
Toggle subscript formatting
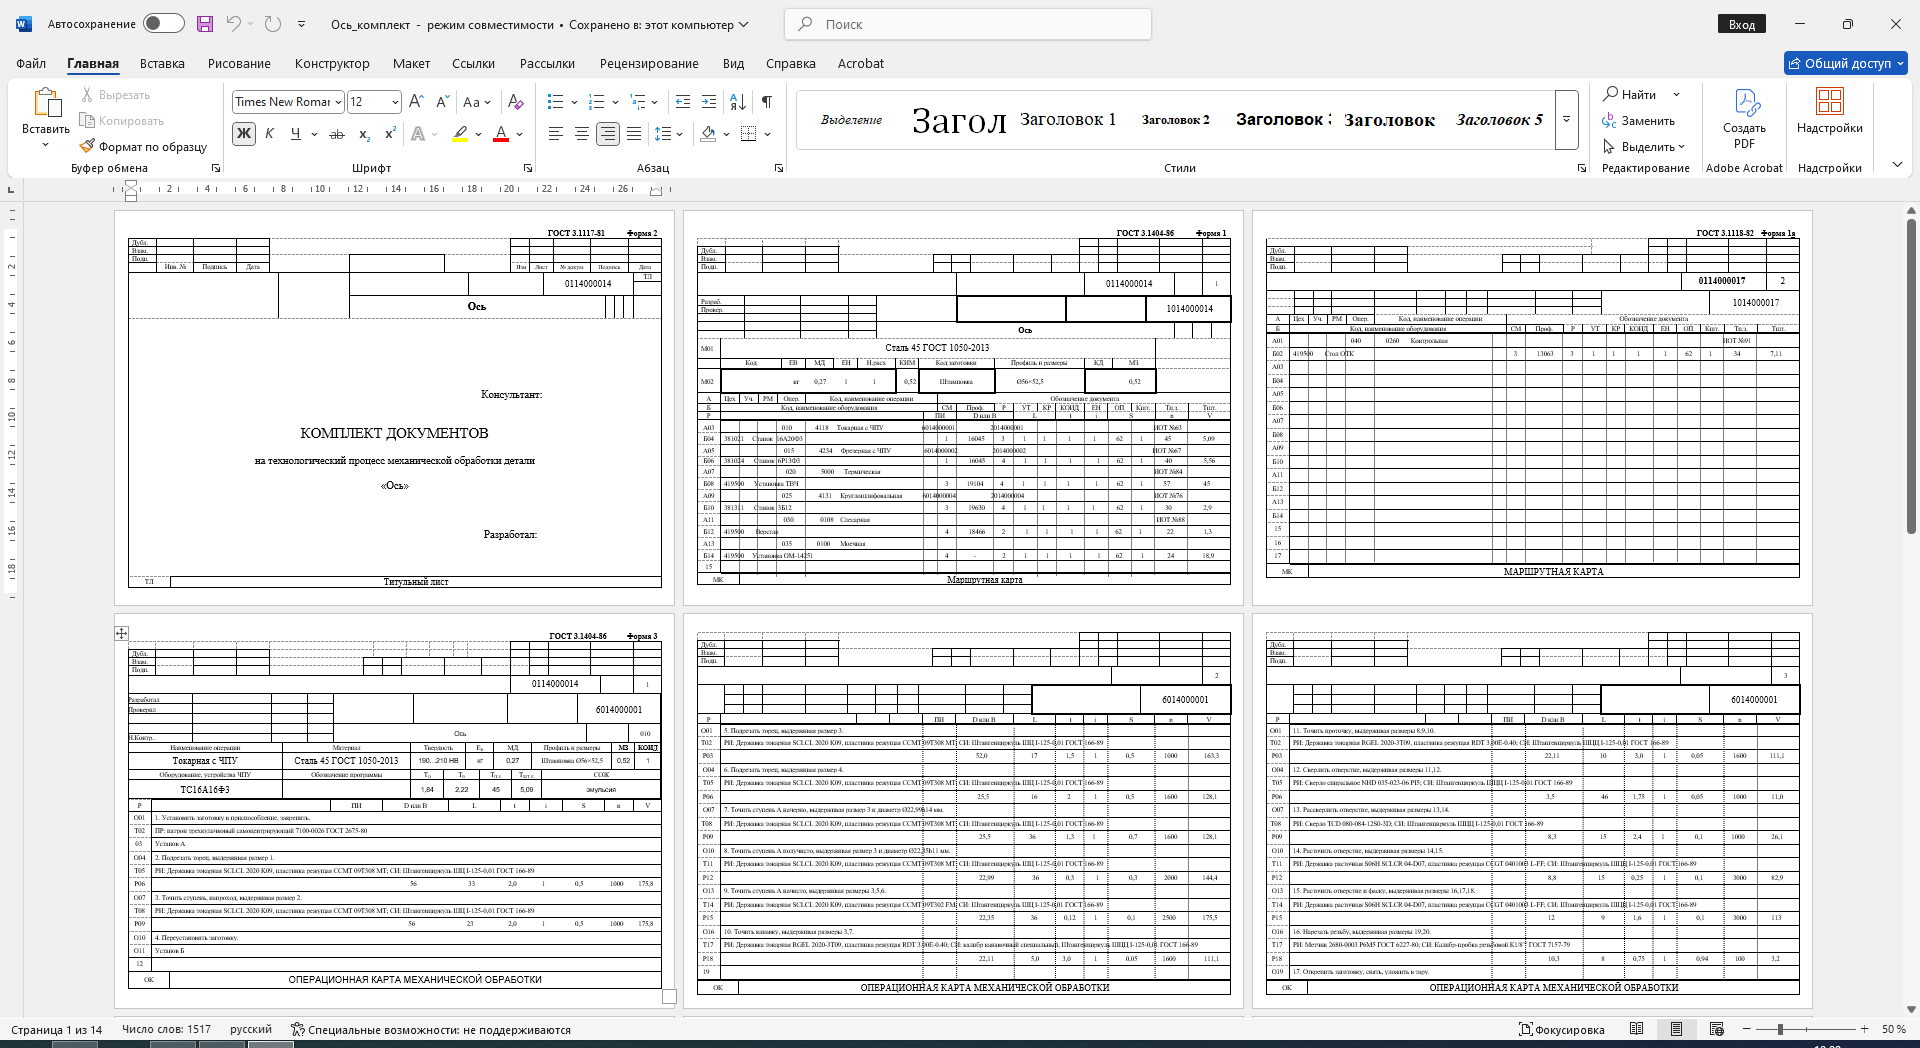[364, 134]
